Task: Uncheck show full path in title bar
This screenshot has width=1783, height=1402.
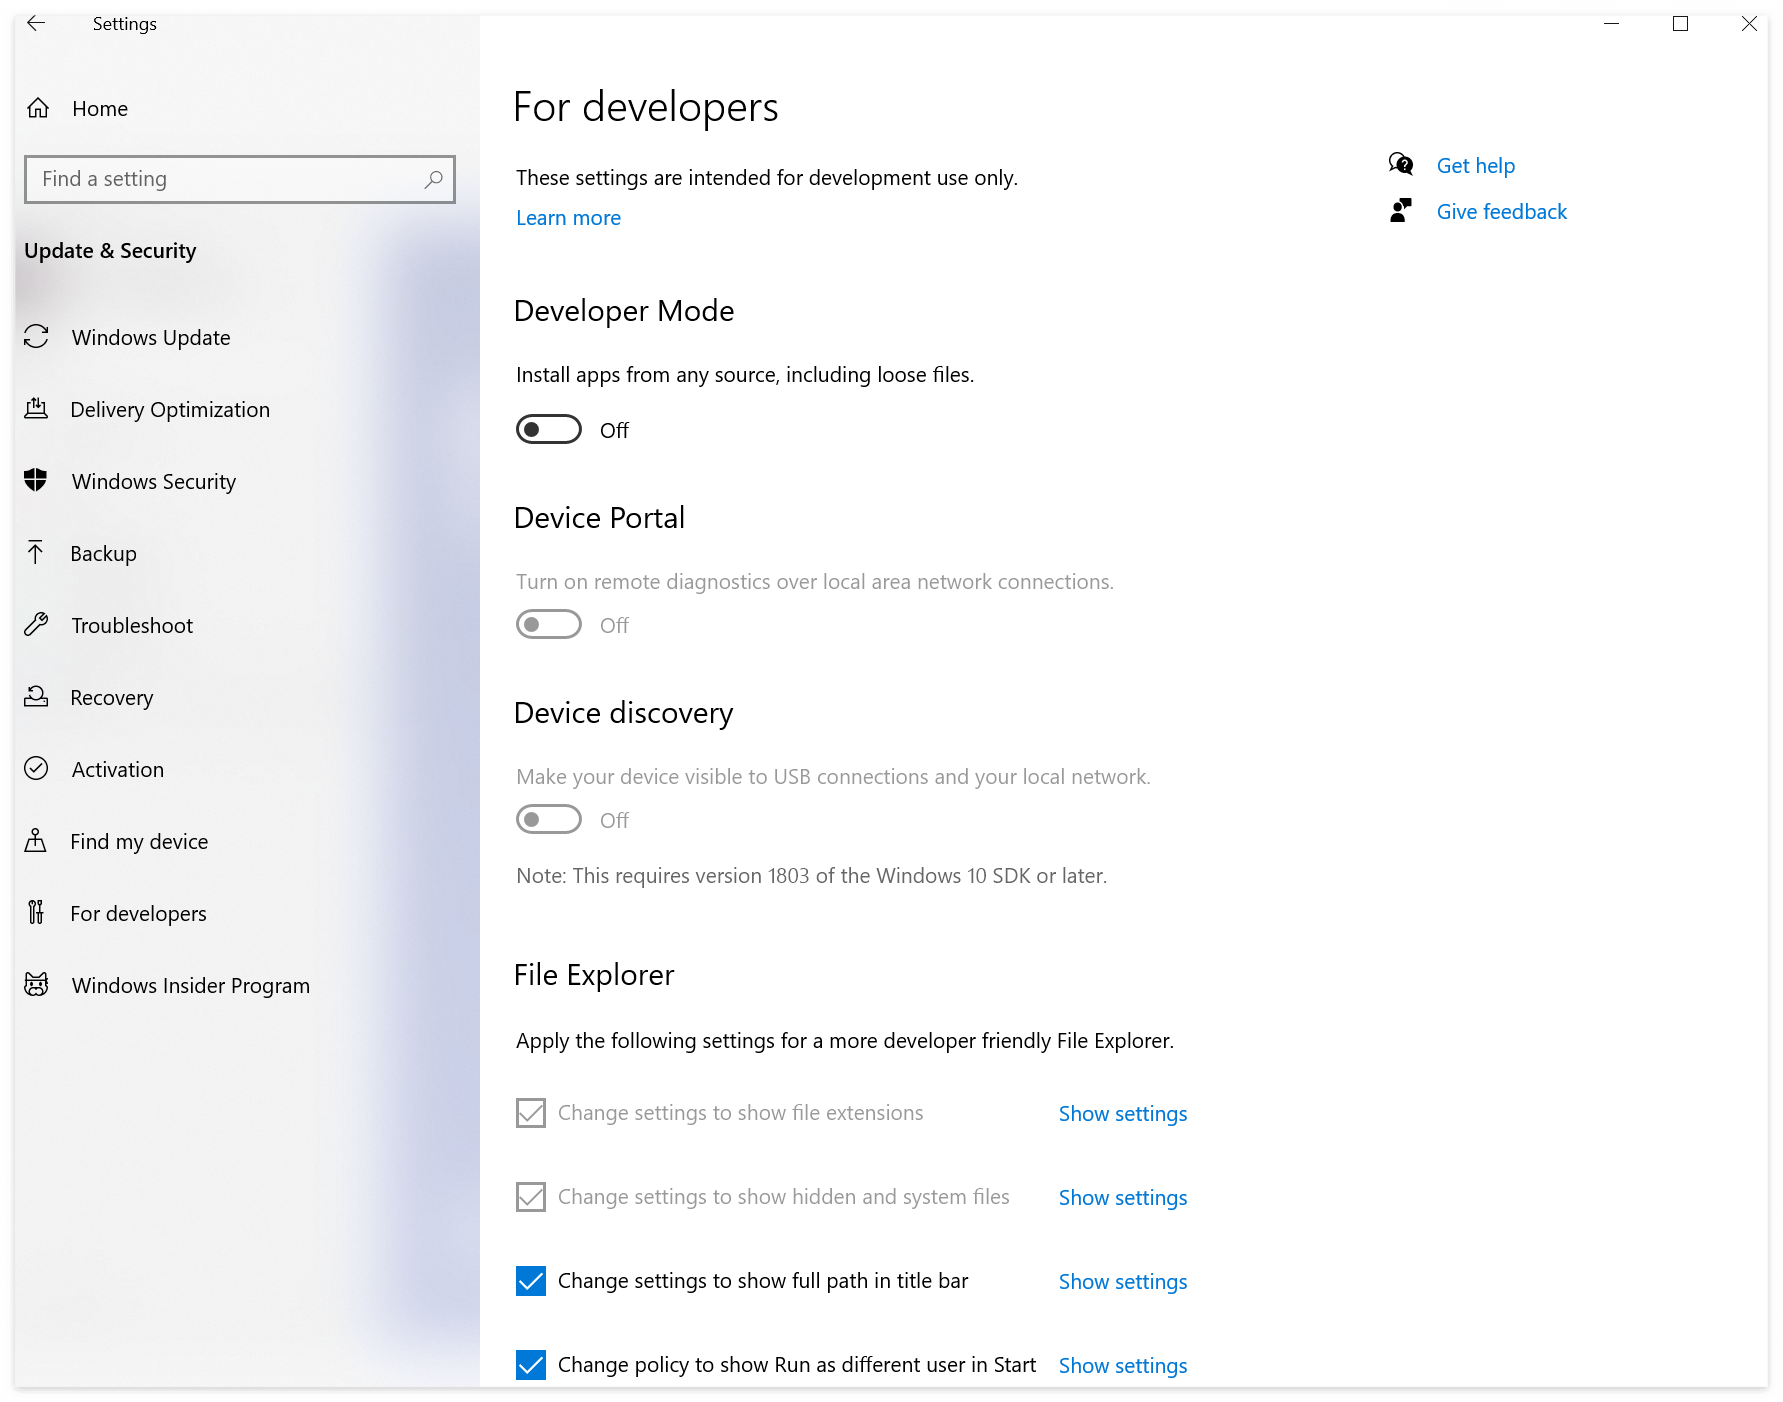Action: coord(531,1281)
